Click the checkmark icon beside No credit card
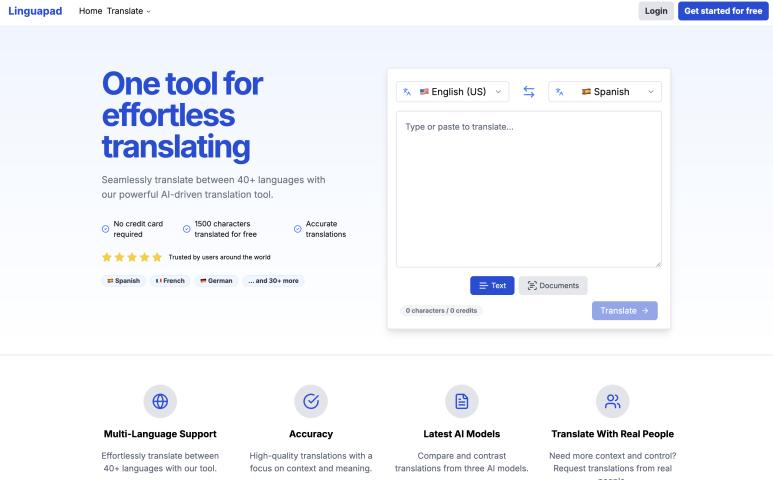The height and width of the screenshot is (480, 773). (106, 229)
